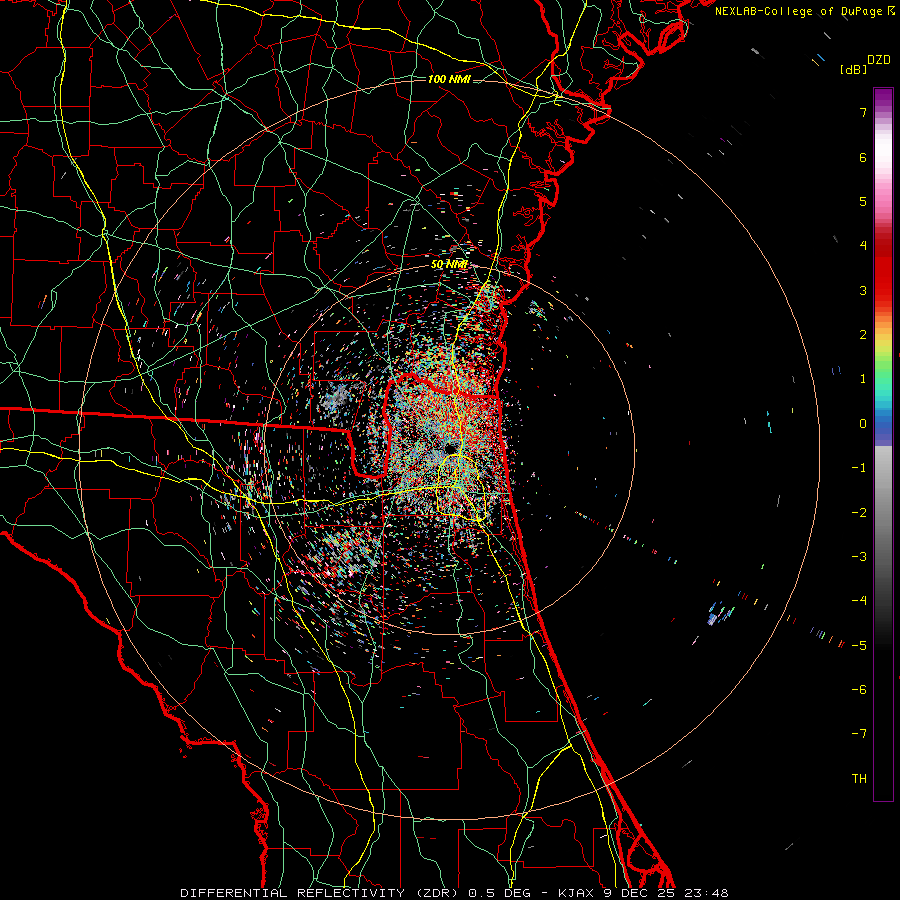Click the -3 scale value
This screenshot has height=900, width=900.
pos(859,556)
